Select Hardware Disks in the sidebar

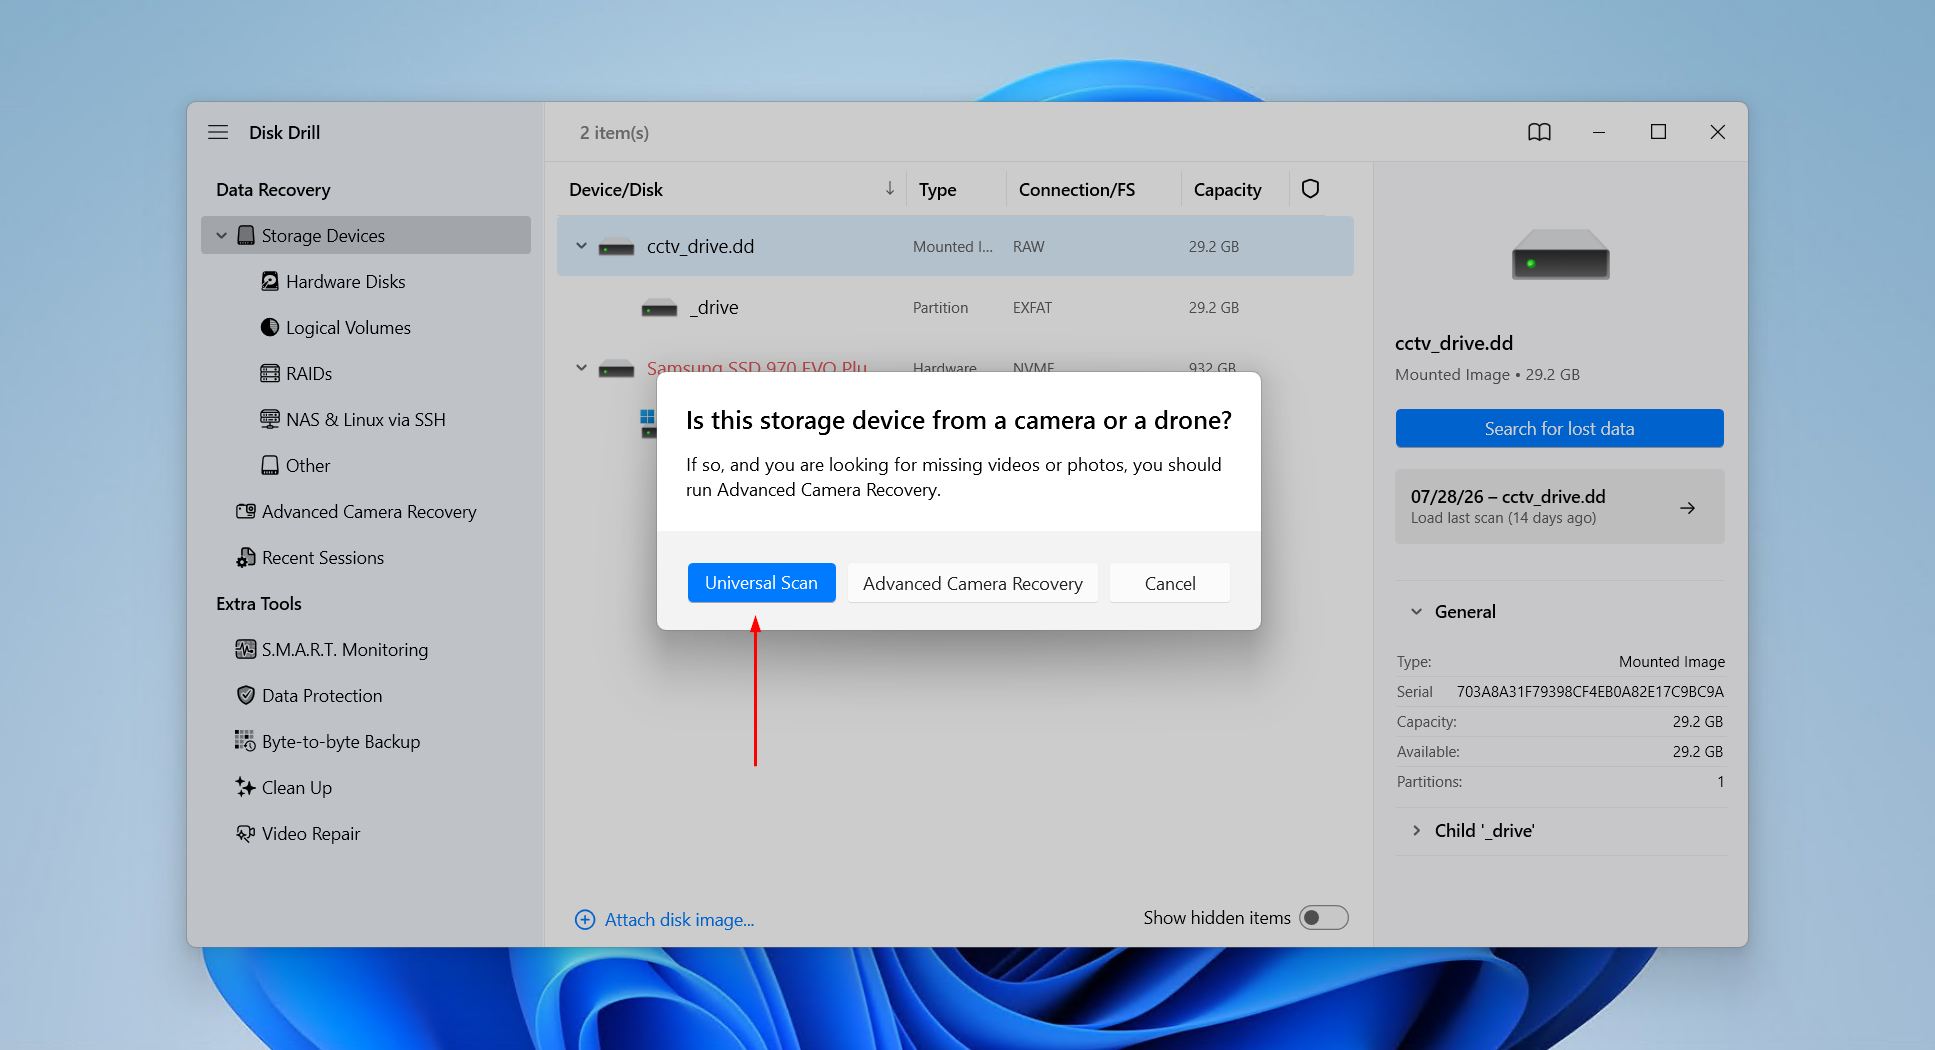pyautogui.click(x=345, y=281)
